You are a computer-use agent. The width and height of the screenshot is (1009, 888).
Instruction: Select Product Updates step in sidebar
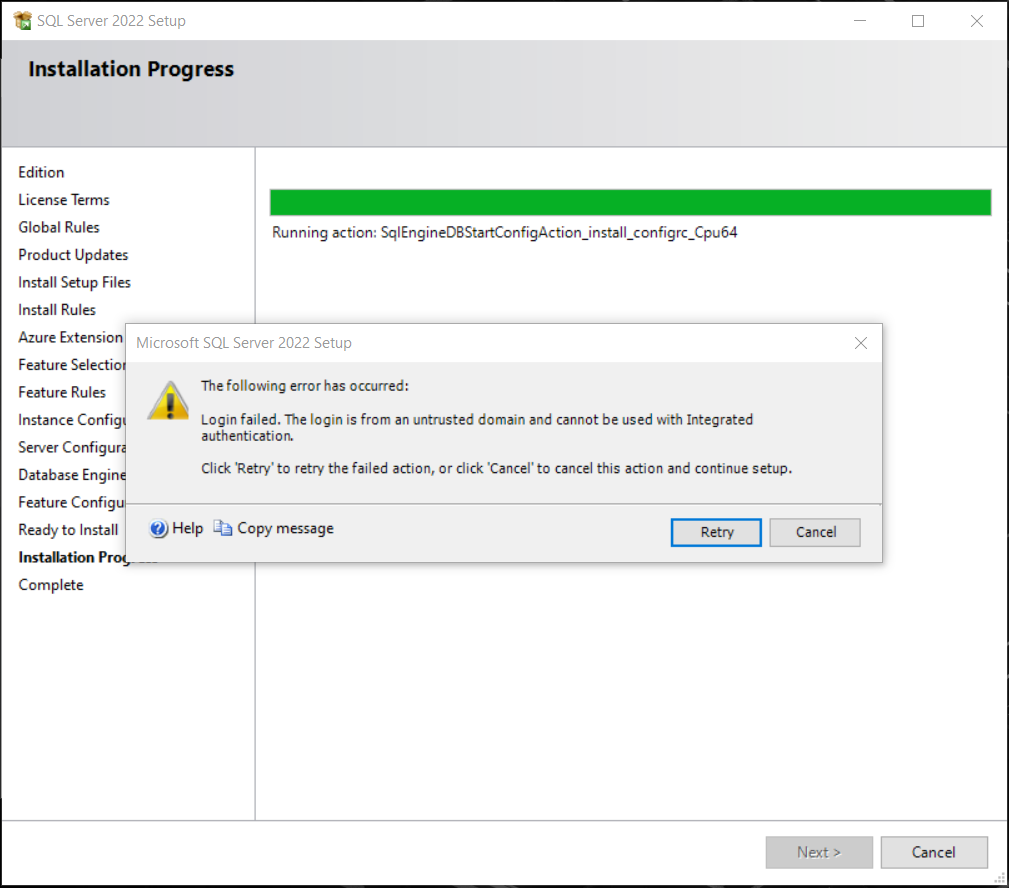73,255
